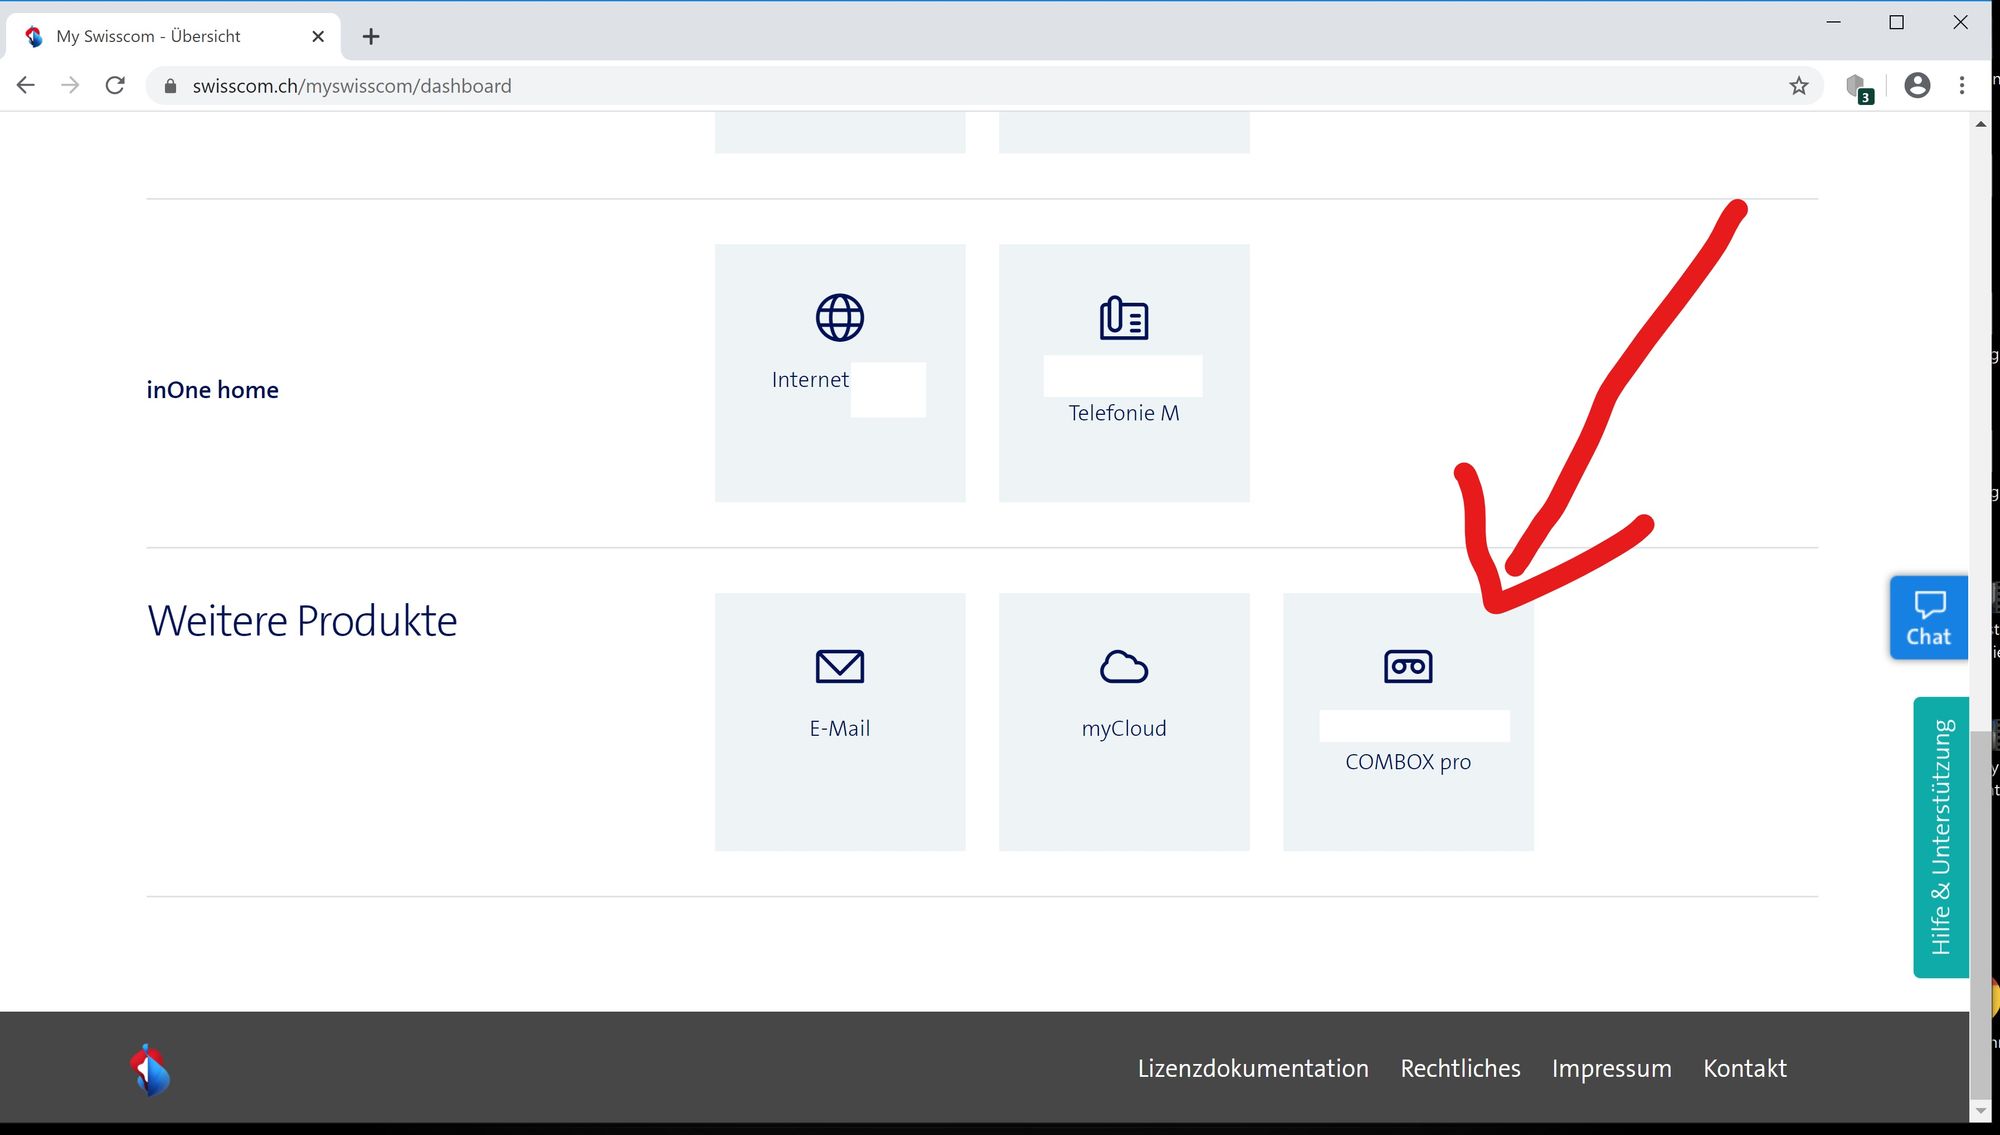Close the My Swisscom tab
This screenshot has height=1135, width=2000.
pos(318,36)
